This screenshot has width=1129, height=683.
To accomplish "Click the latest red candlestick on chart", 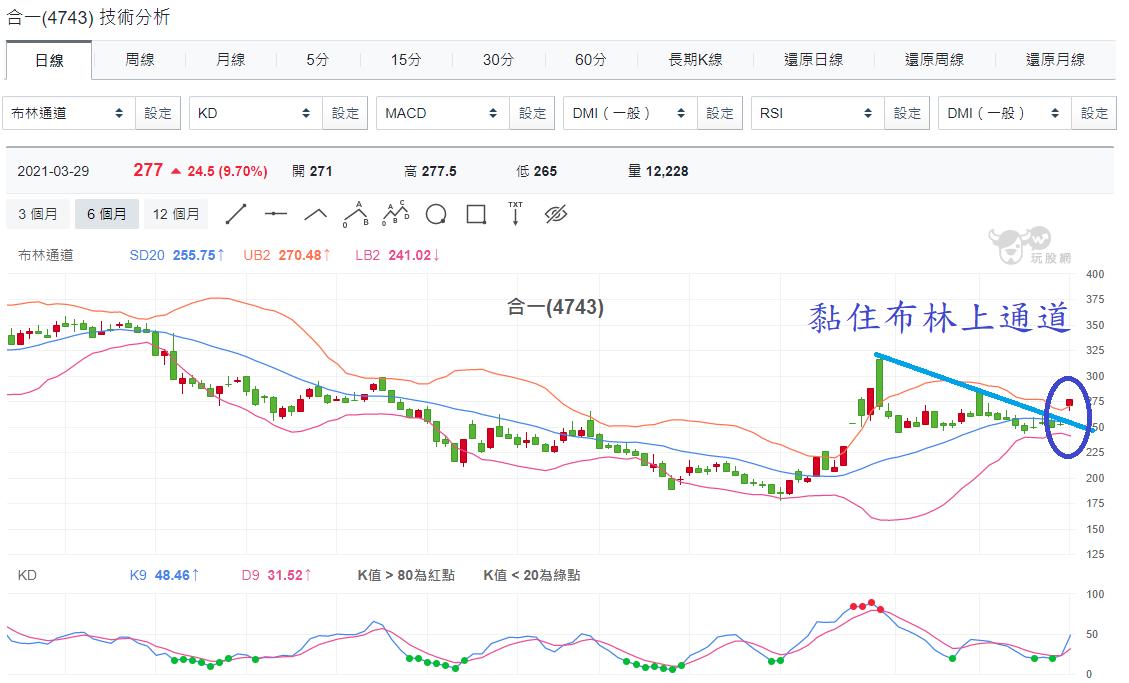I will [x=1069, y=404].
